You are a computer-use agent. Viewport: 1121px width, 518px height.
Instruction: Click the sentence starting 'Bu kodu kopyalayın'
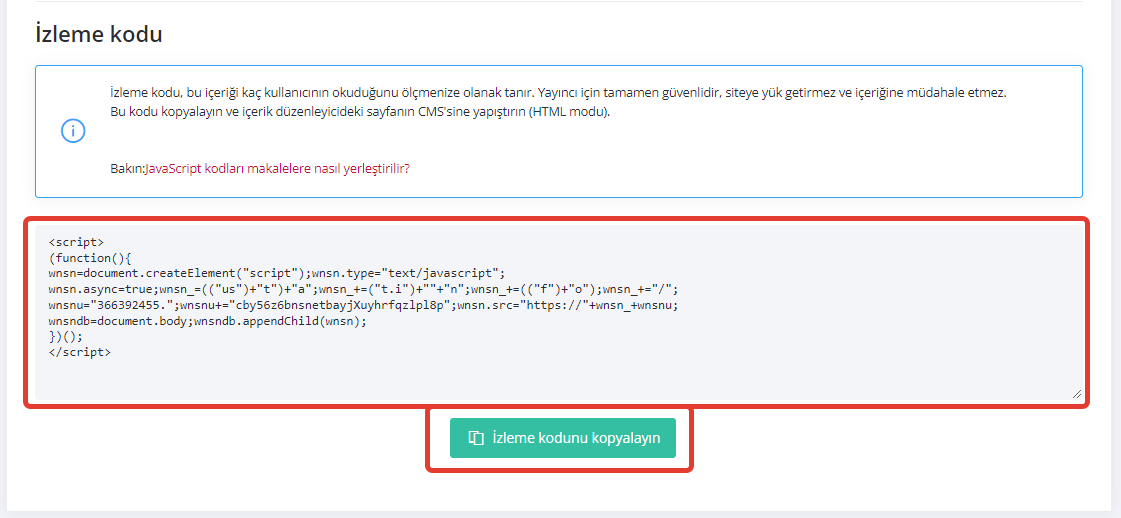[x=360, y=112]
